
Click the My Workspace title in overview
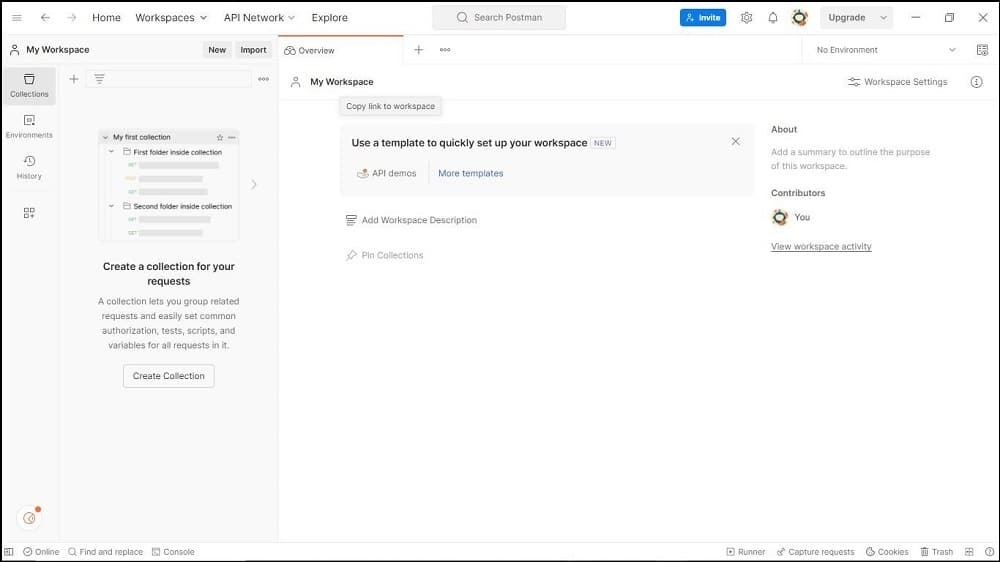pos(342,82)
